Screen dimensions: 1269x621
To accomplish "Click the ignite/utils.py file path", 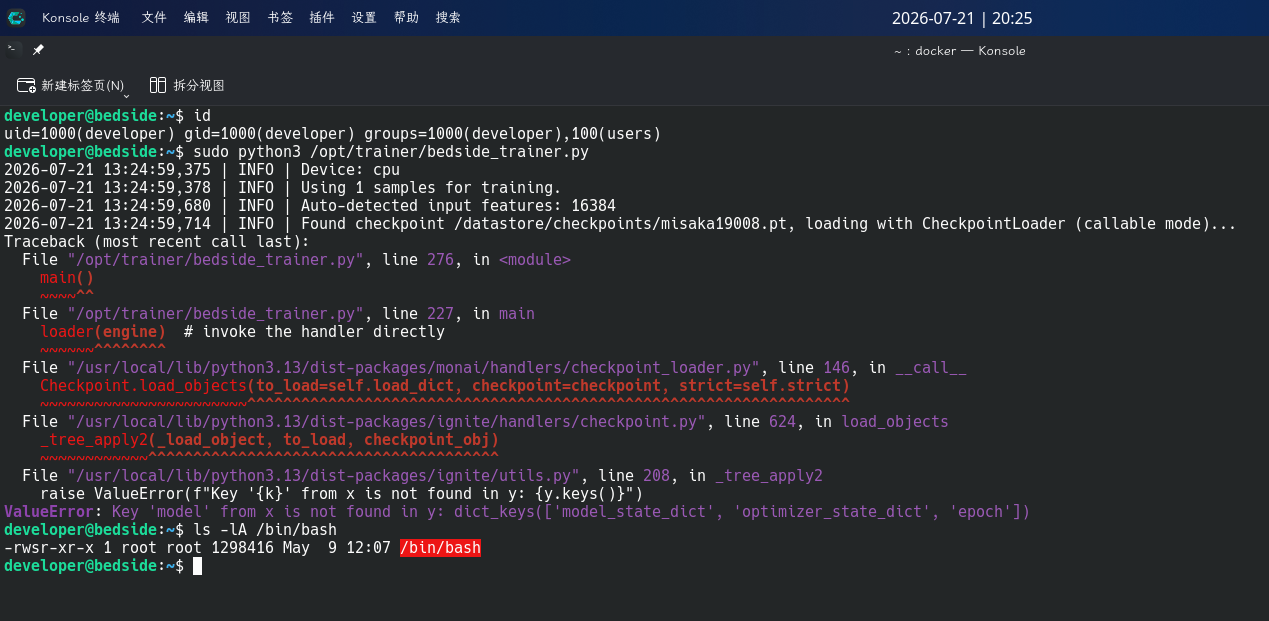I will coord(324,476).
